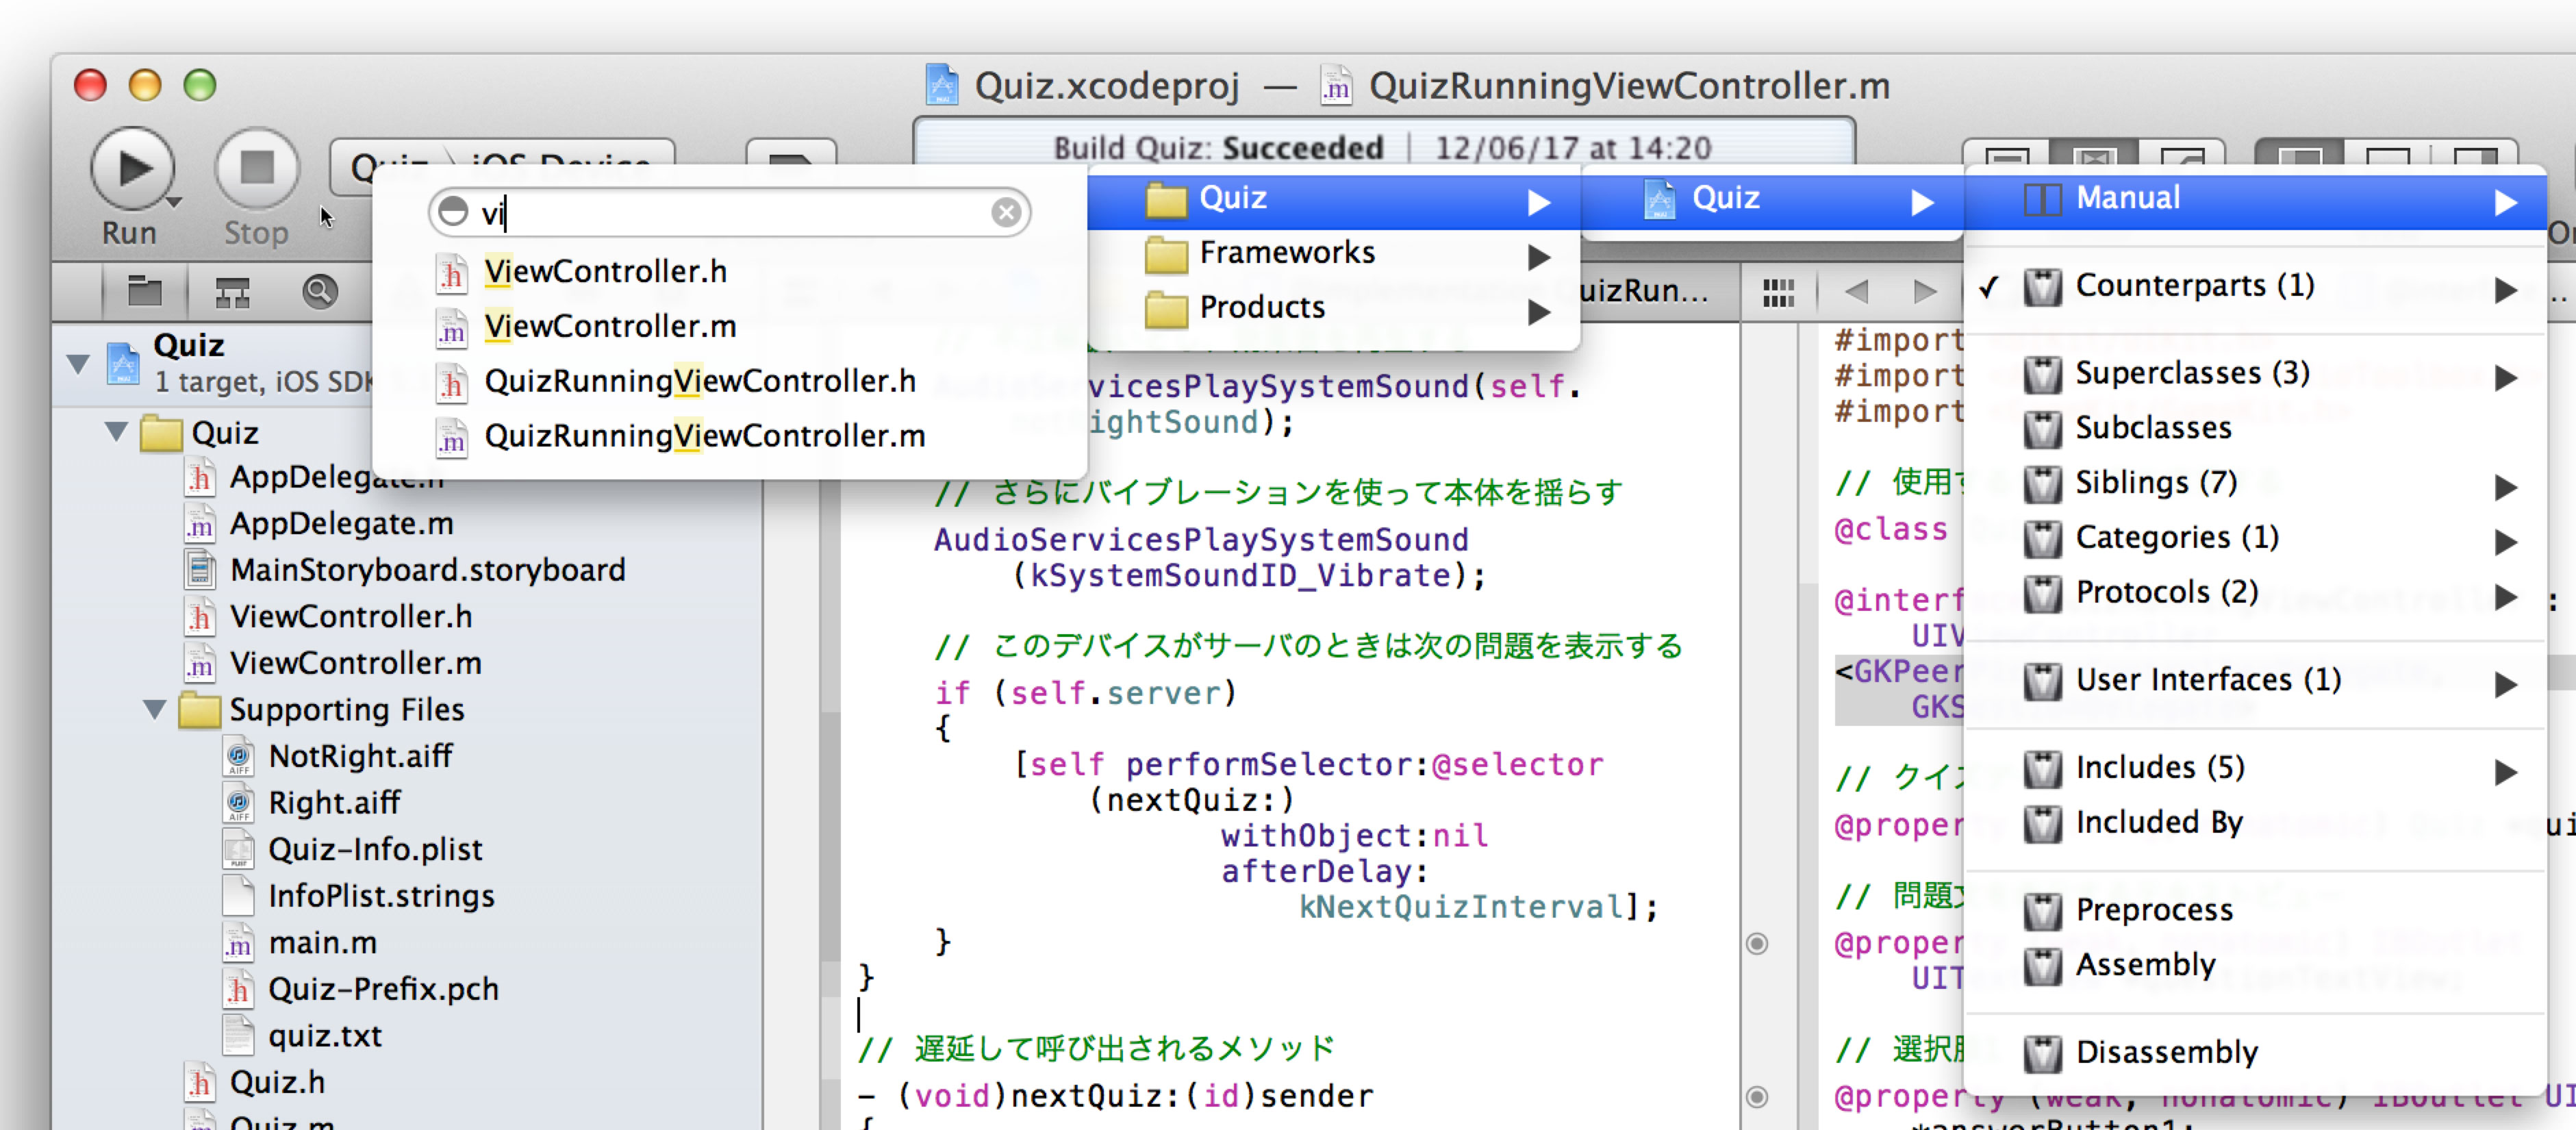Click the Run play button
Image resolution: width=2576 pixels, height=1130 pixels.
click(x=132, y=168)
